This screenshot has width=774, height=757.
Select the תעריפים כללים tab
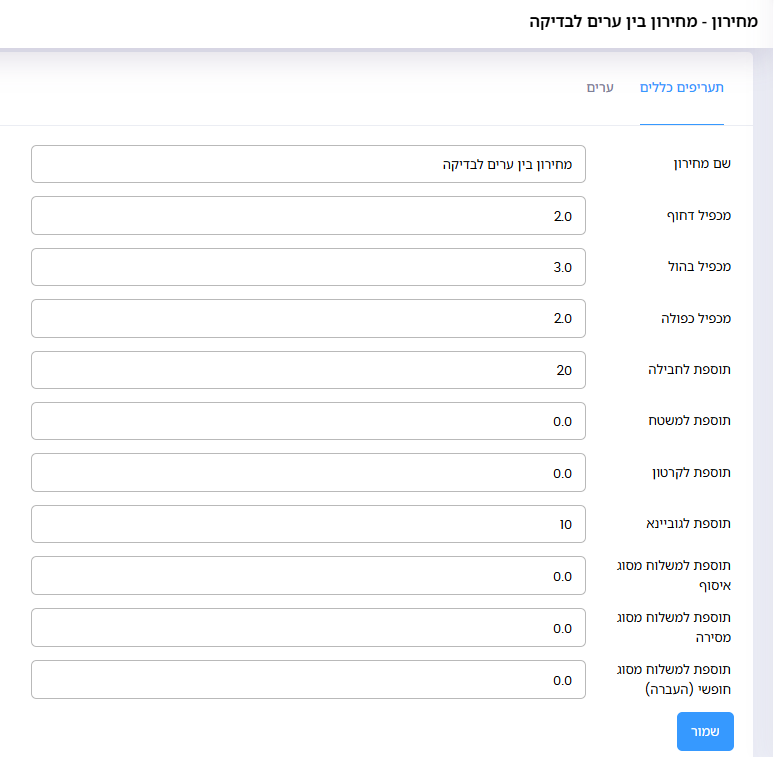pyautogui.click(x=682, y=88)
